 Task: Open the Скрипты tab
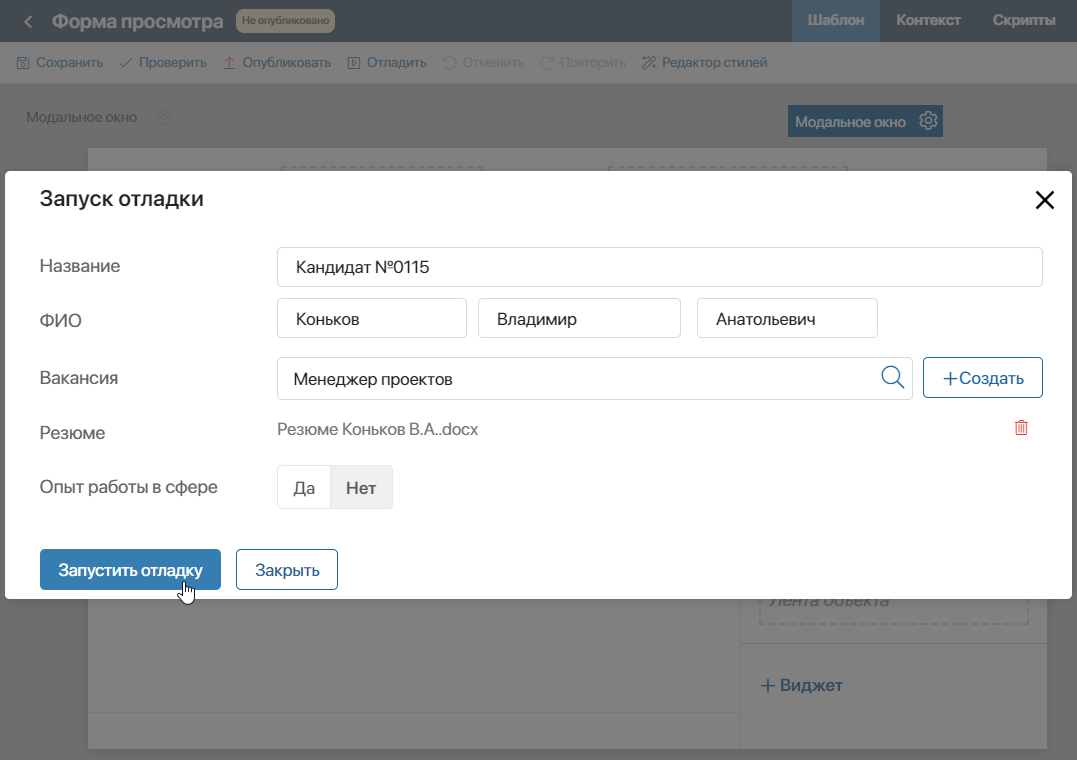1024,21
